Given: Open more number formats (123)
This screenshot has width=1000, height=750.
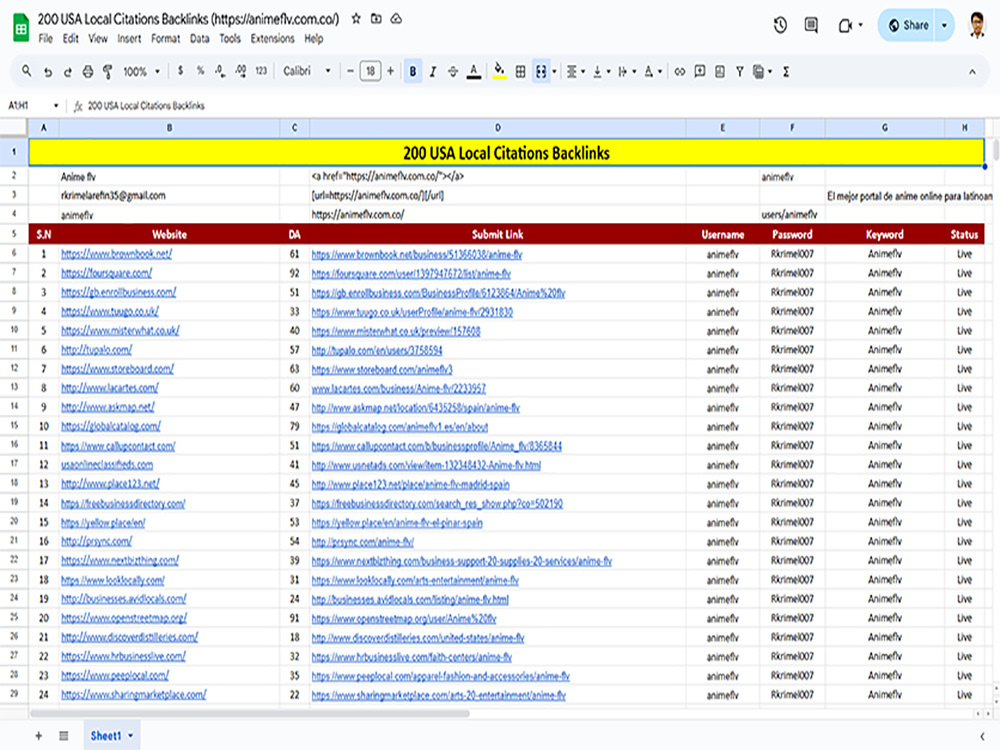Looking at the screenshot, I should [261, 71].
